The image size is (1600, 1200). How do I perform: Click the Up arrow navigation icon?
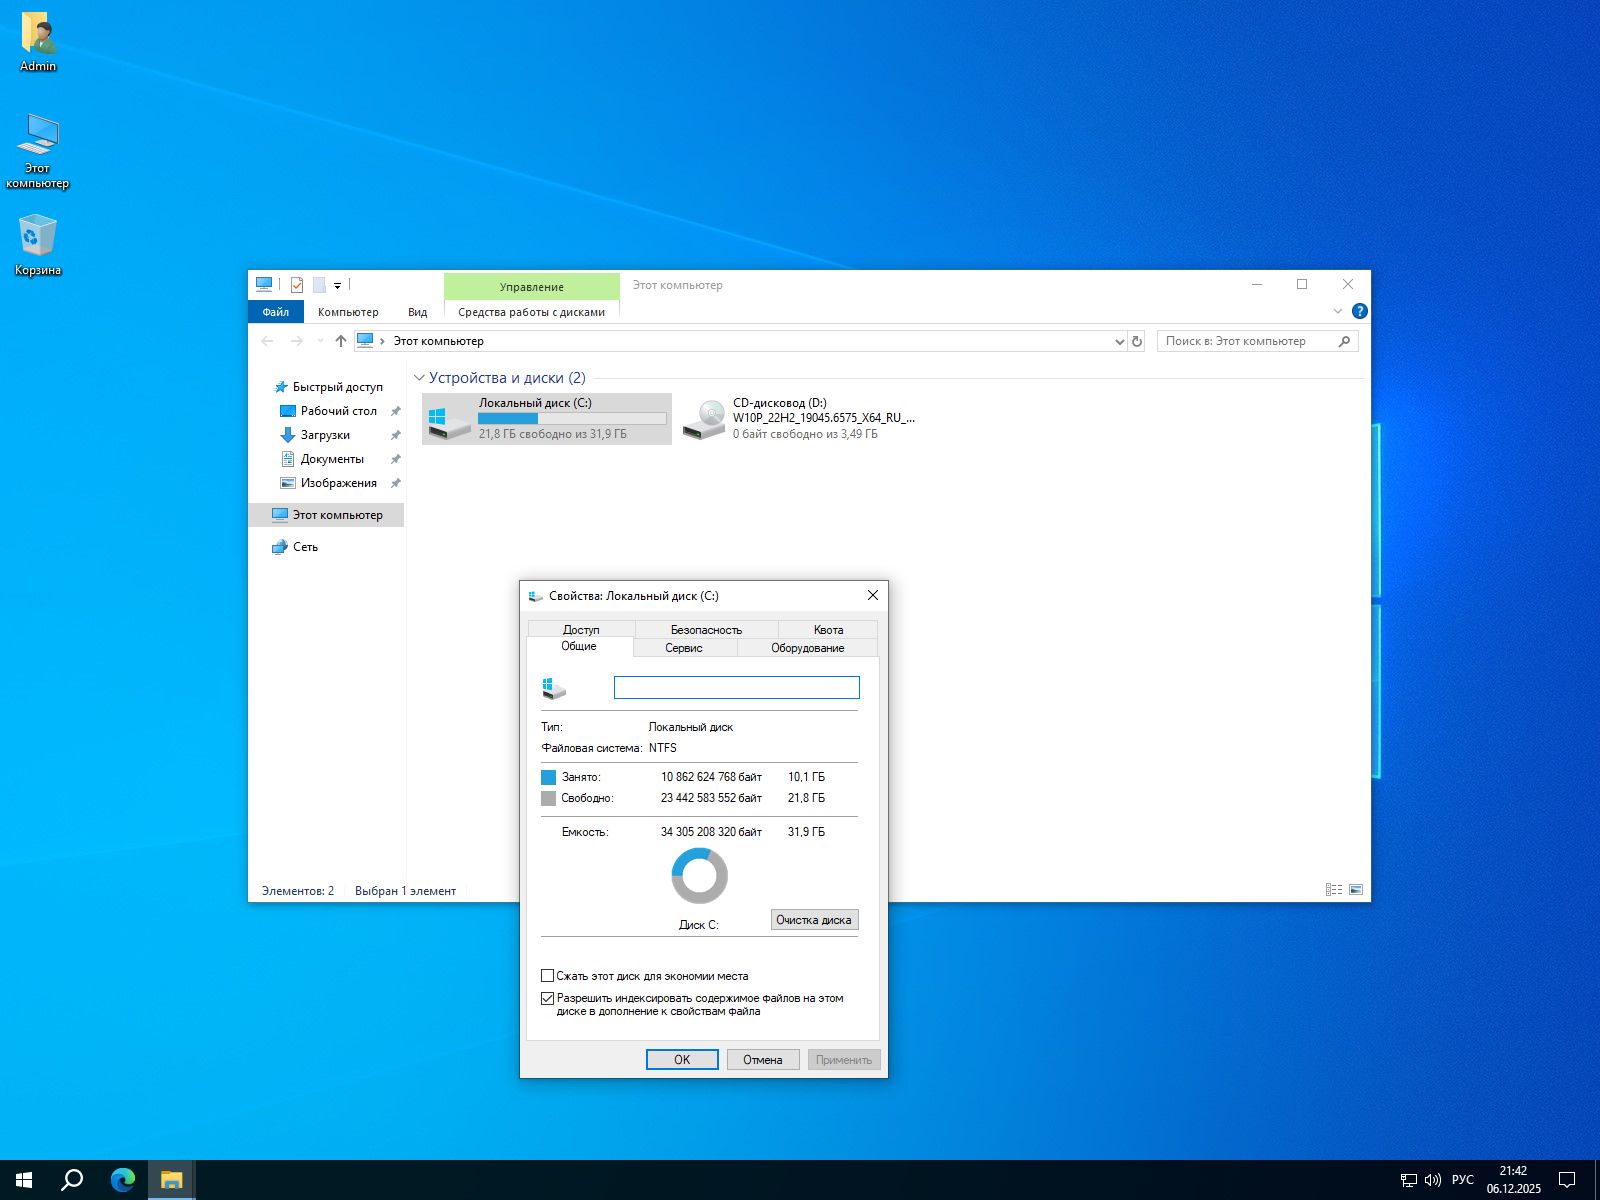click(341, 341)
